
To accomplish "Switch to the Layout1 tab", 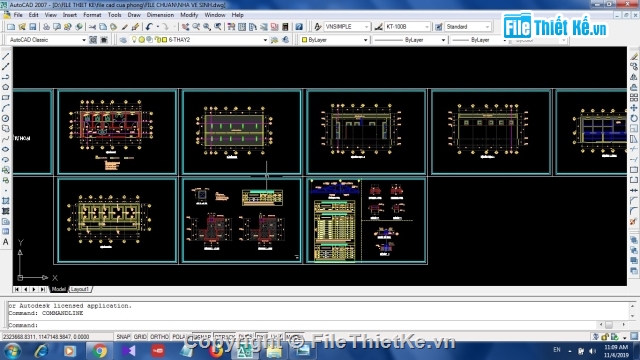I will [80, 289].
